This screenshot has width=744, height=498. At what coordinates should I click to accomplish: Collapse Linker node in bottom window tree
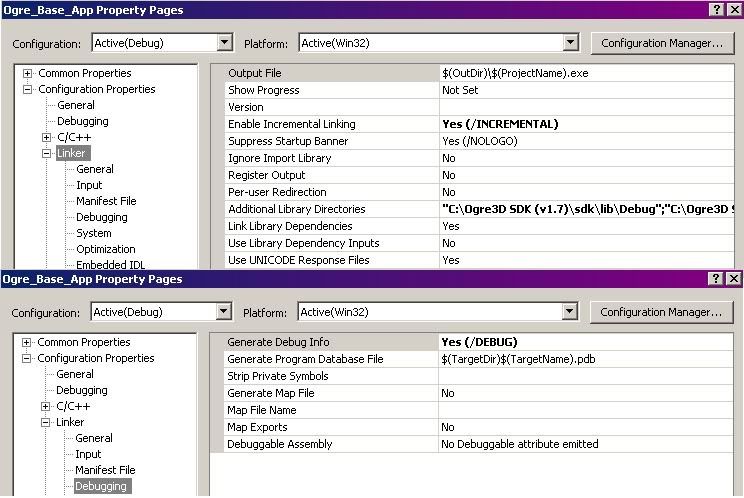tap(46, 422)
